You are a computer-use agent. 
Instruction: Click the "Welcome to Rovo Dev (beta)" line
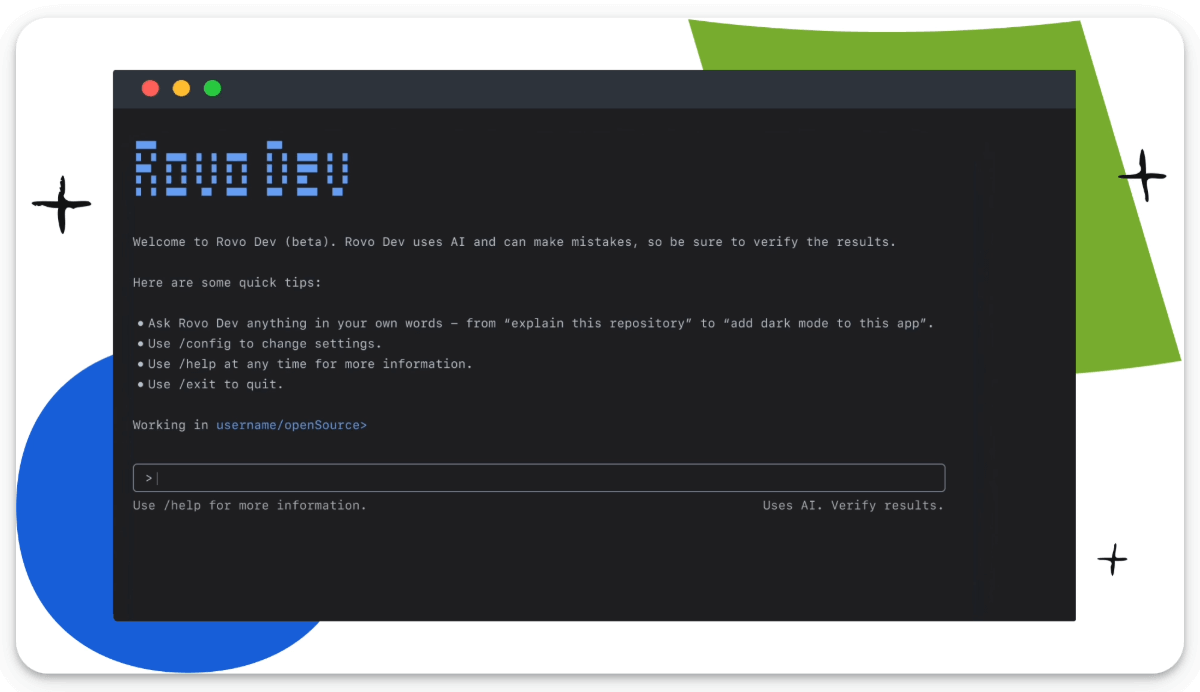coord(514,242)
